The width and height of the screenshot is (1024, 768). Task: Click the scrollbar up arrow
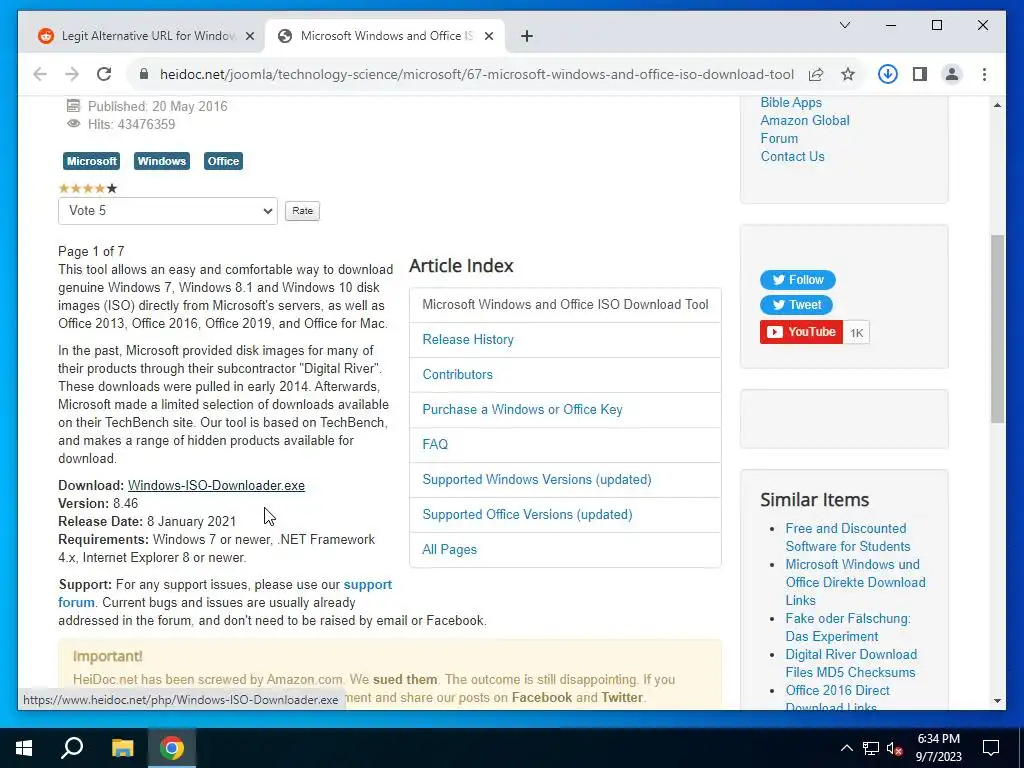pos(997,105)
